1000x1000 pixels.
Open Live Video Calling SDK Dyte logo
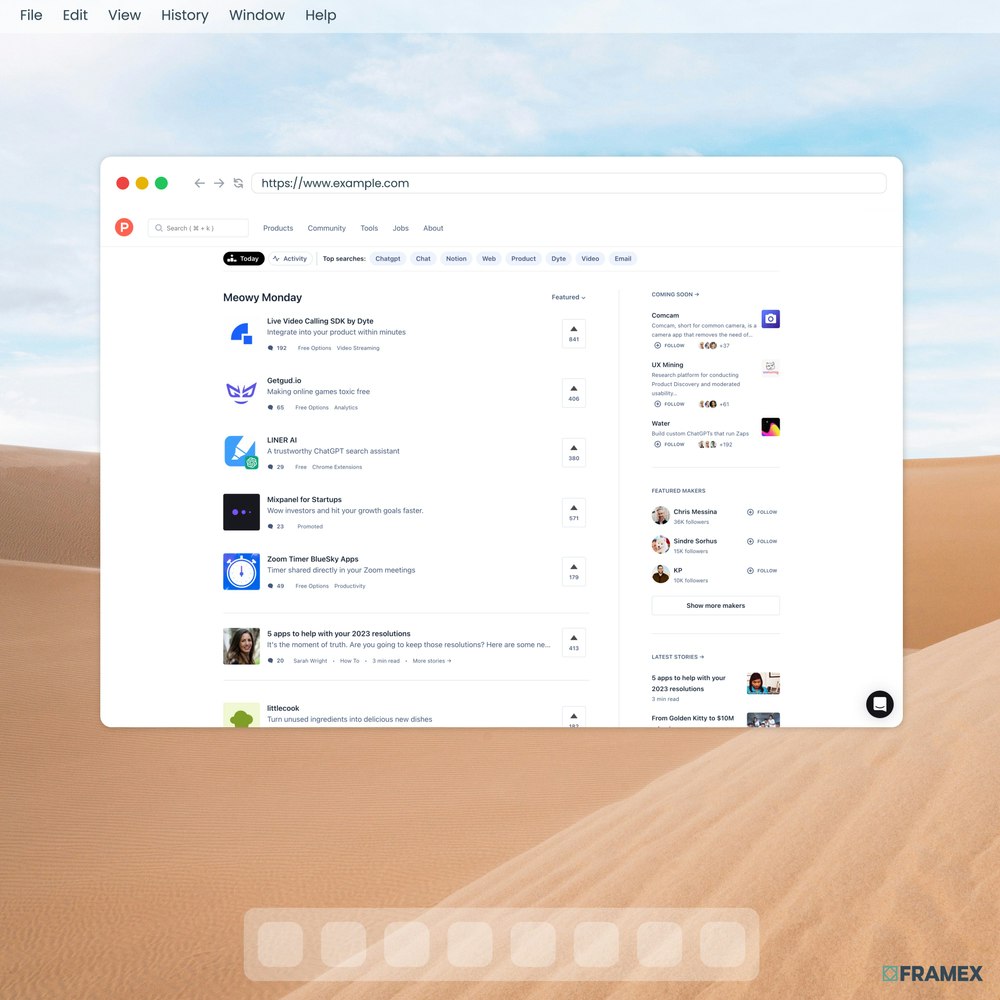241,334
